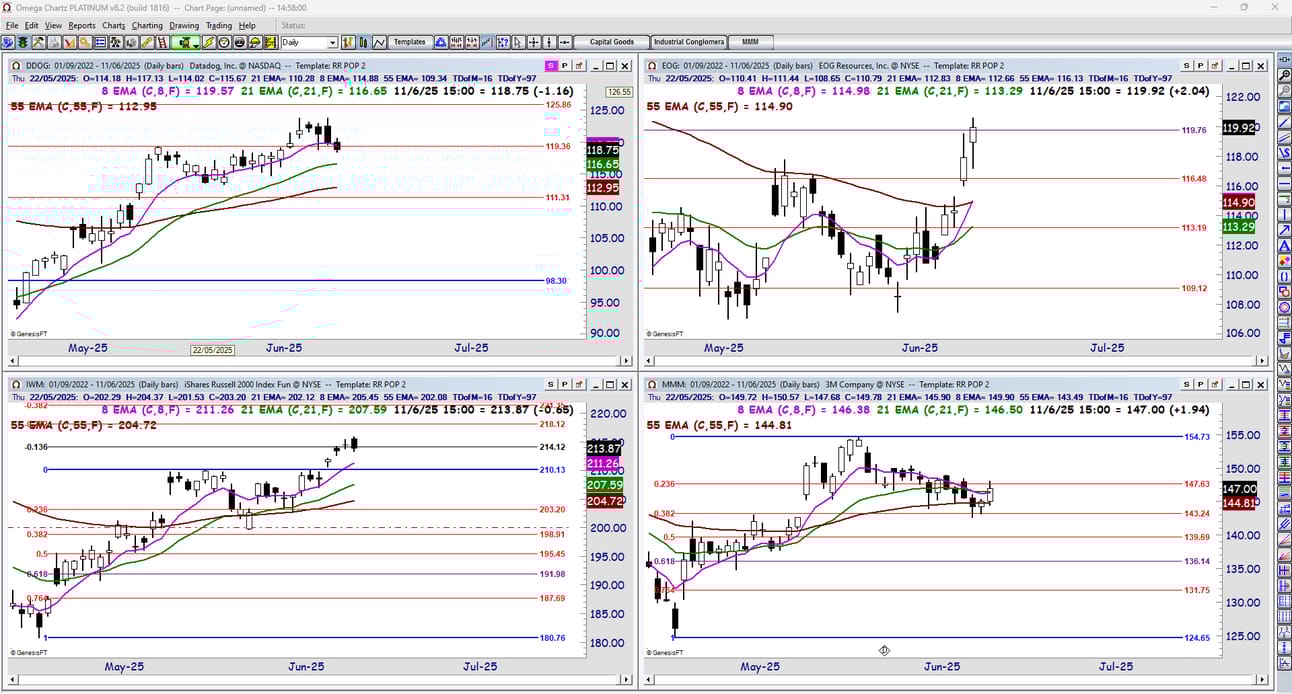Image resolution: width=1292 pixels, height=694 pixels.
Task: Click left scroll arrow under DDOG chart
Action: click(13, 360)
